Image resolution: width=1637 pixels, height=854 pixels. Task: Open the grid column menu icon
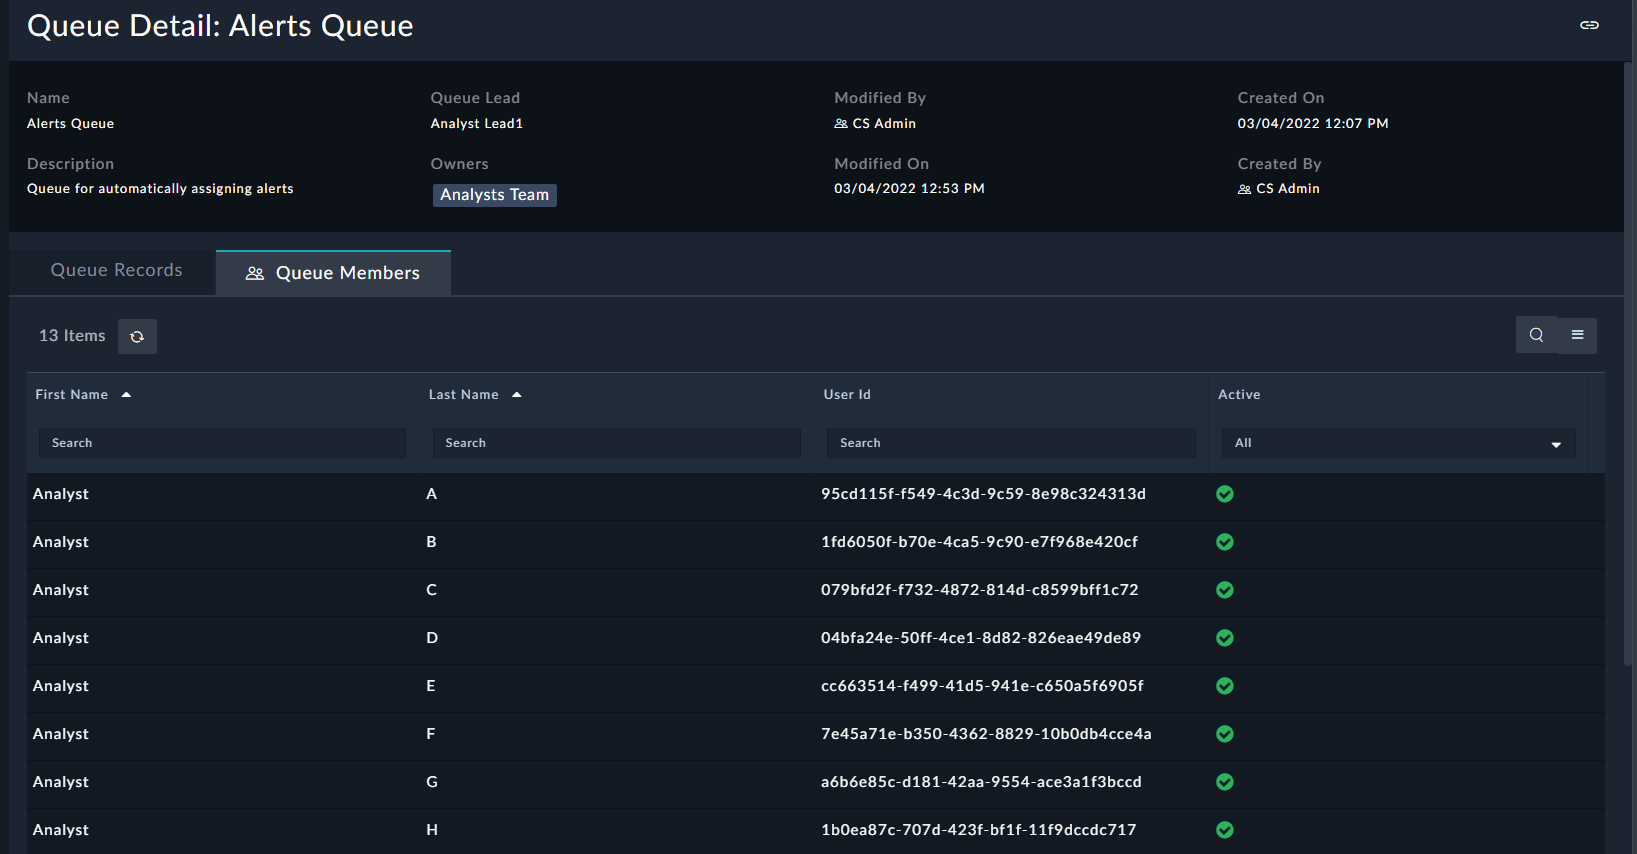pos(1577,335)
